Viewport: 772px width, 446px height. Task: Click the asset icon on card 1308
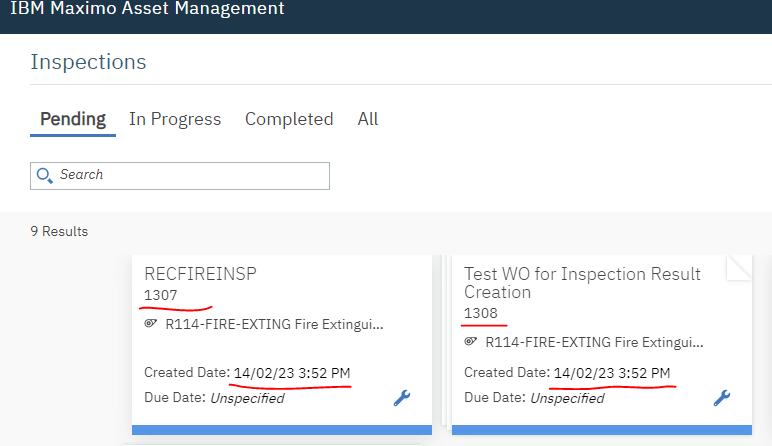471,342
